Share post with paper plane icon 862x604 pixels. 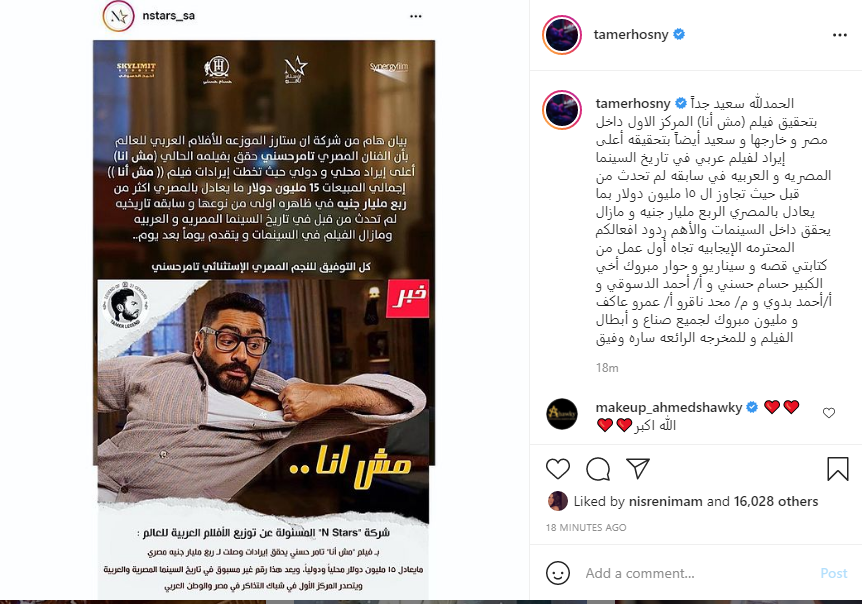(638, 468)
